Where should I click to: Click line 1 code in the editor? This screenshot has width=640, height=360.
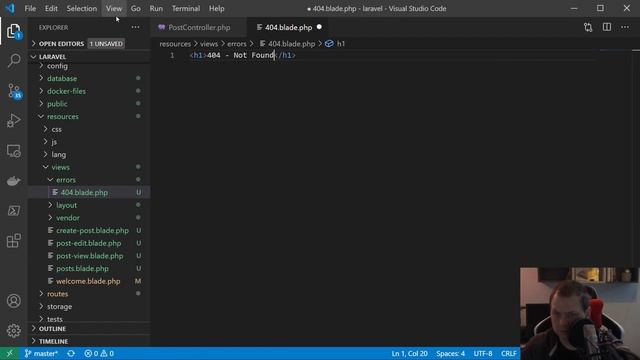243,55
